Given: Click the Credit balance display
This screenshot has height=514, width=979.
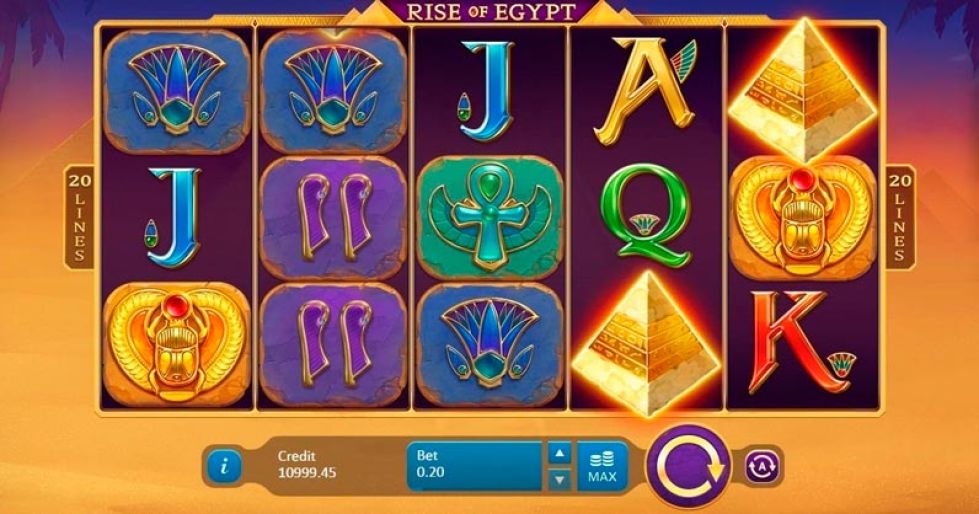Looking at the screenshot, I should [307, 465].
